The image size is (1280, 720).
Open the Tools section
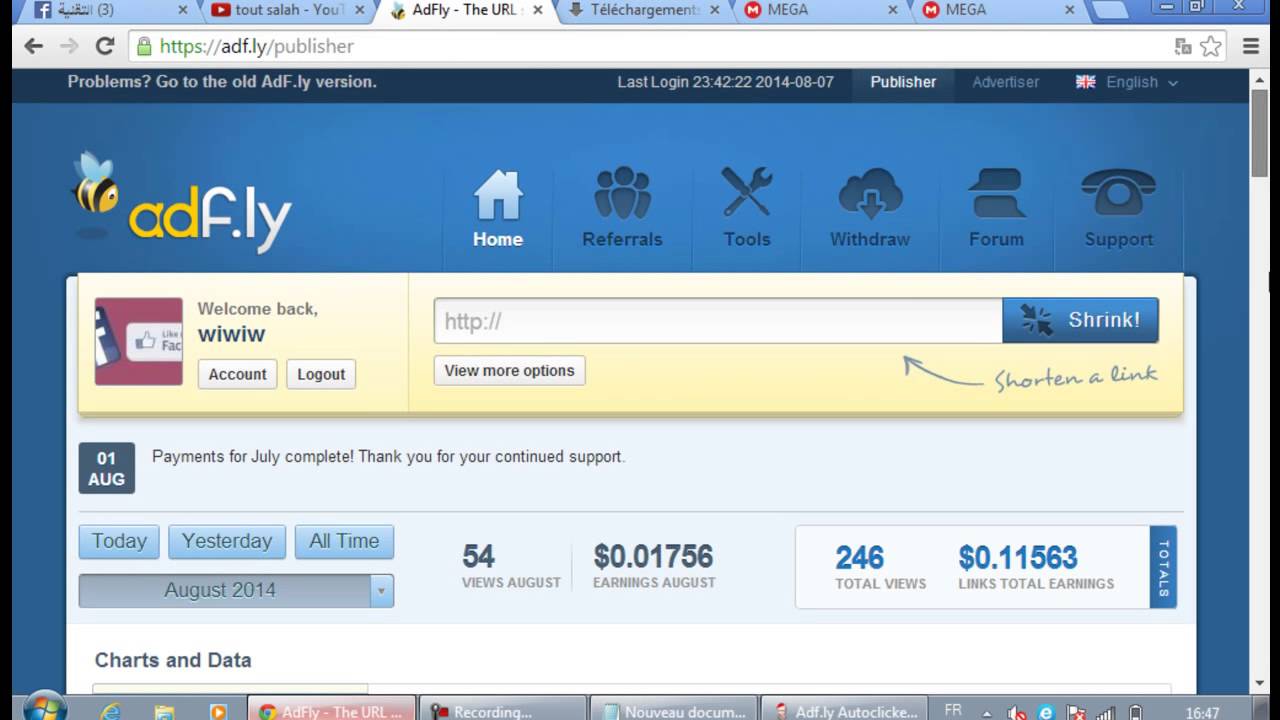tap(747, 210)
